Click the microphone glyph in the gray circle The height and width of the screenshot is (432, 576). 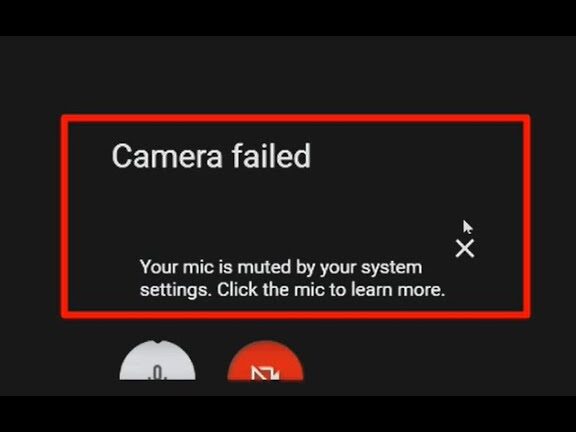point(158,372)
